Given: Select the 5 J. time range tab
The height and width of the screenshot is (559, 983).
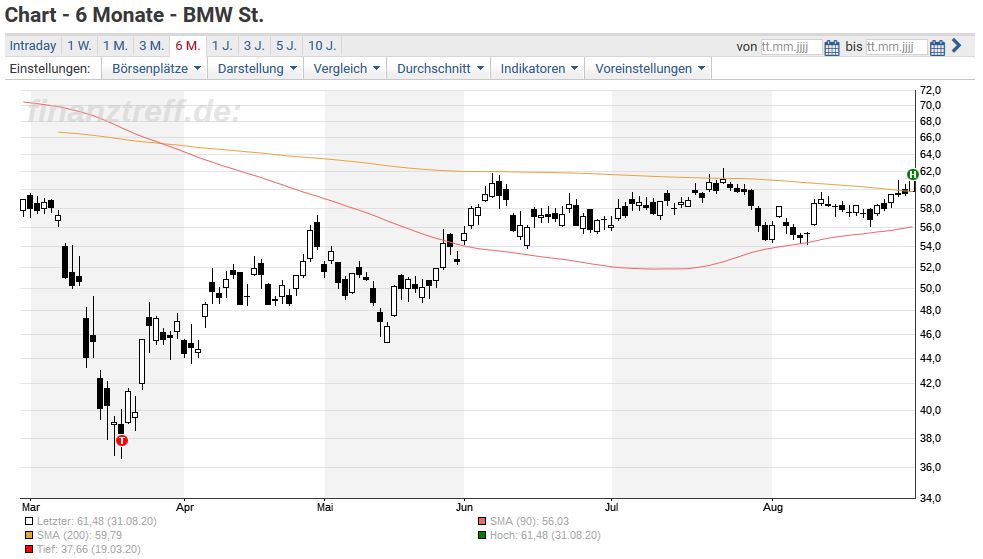Looking at the screenshot, I should click(x=286, y=46).
